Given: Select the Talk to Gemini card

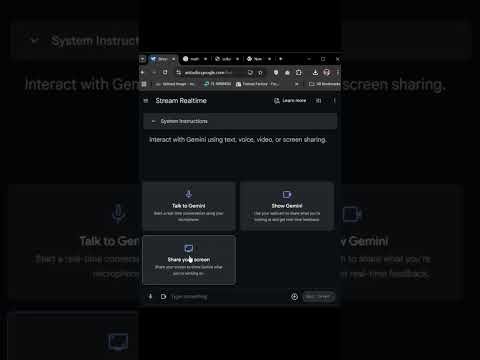Looking at the screenshot, I should [x=189, y=206].
